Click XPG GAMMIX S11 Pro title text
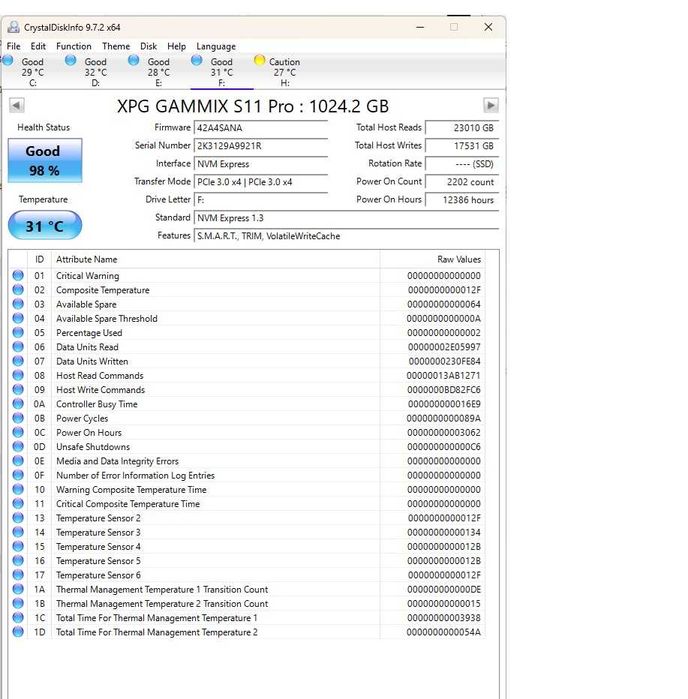The width and height of the screenshot is (688, 699). pos(253,107)
